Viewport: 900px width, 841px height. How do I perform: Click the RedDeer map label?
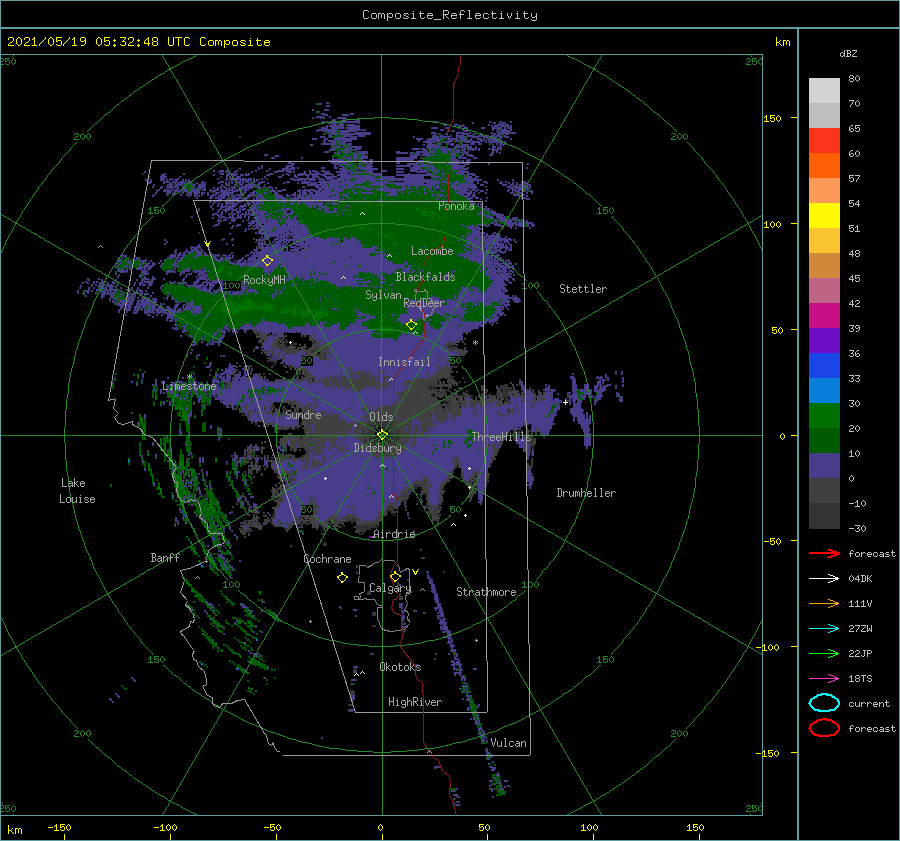pyautogui.click(x=424, y=303)
